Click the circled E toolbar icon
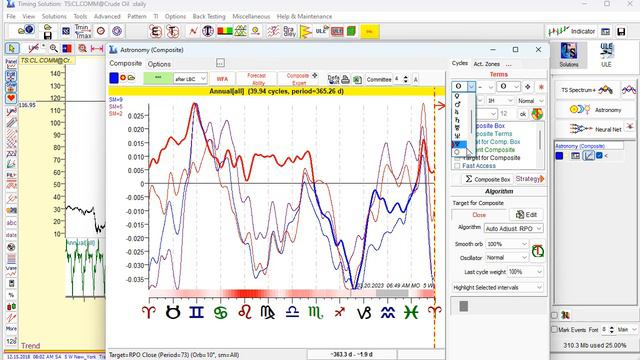 [156, 31]
